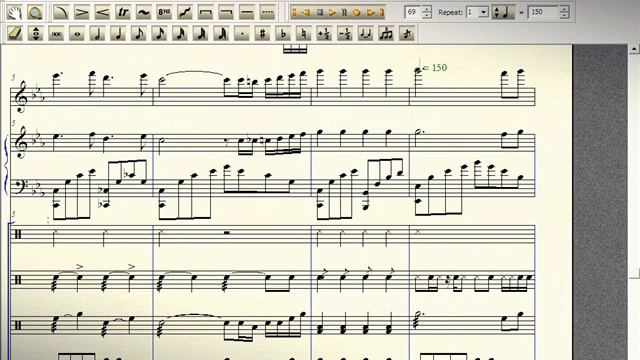This screenshot has height=360, width=640.
Task: Select the 64th note duration
Action: coord(200,33)
